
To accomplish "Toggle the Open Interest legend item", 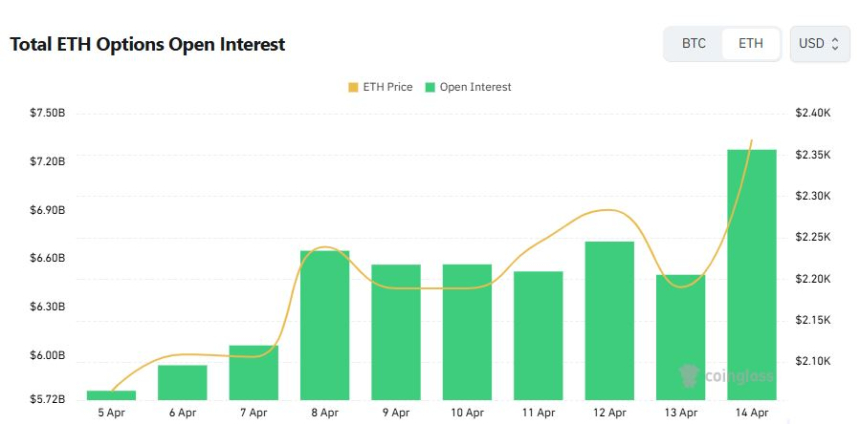I will 468,87.
